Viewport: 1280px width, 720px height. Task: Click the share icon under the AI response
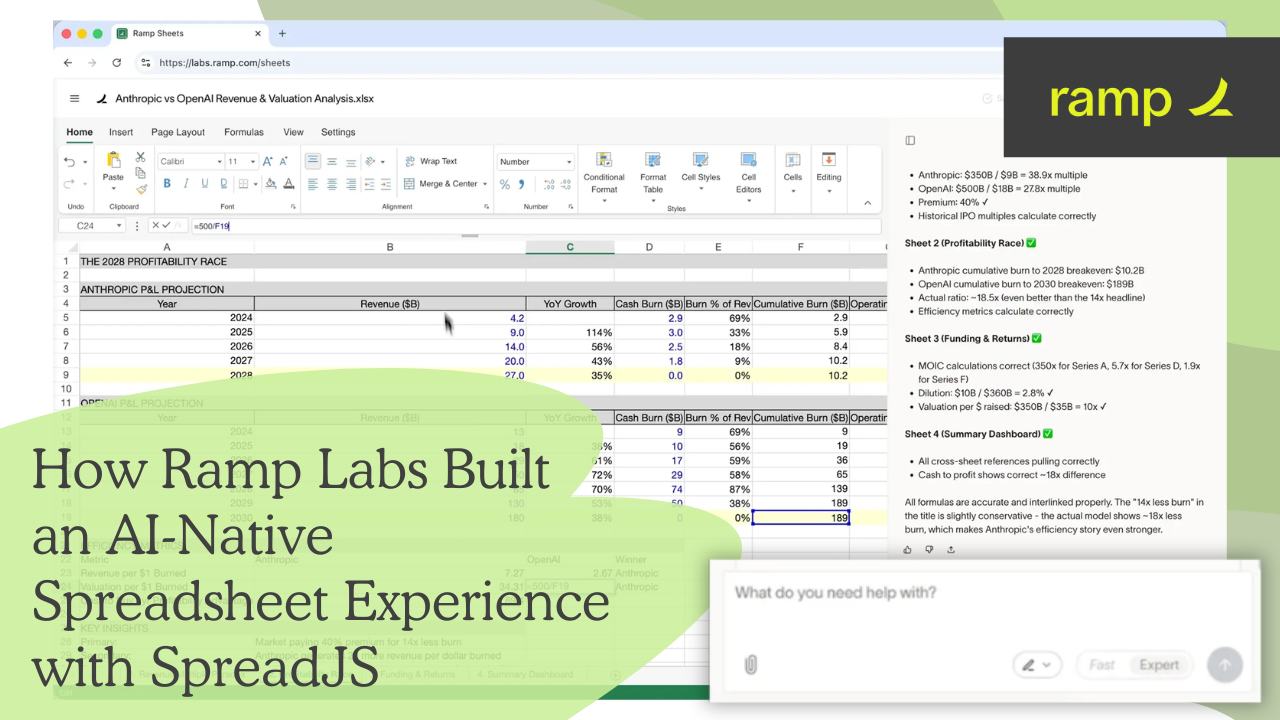point(950,549)
